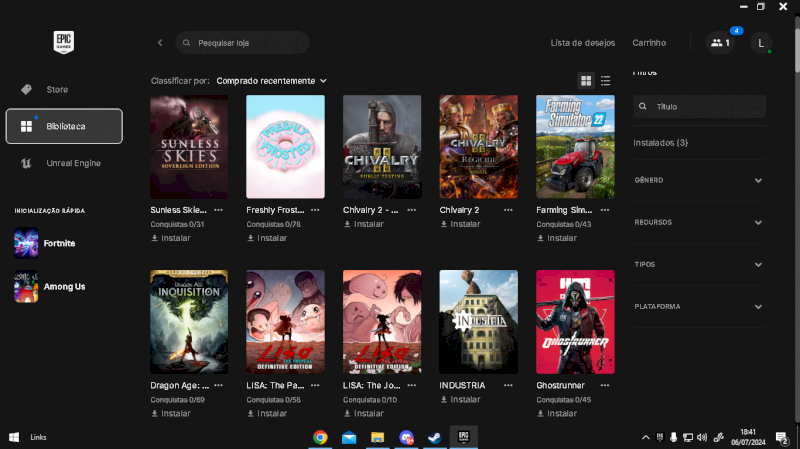Image resolution: width=800 pixels, height=449 pixels.
Task: Open options menu for Ghostrunner
Action: (605, 385)
